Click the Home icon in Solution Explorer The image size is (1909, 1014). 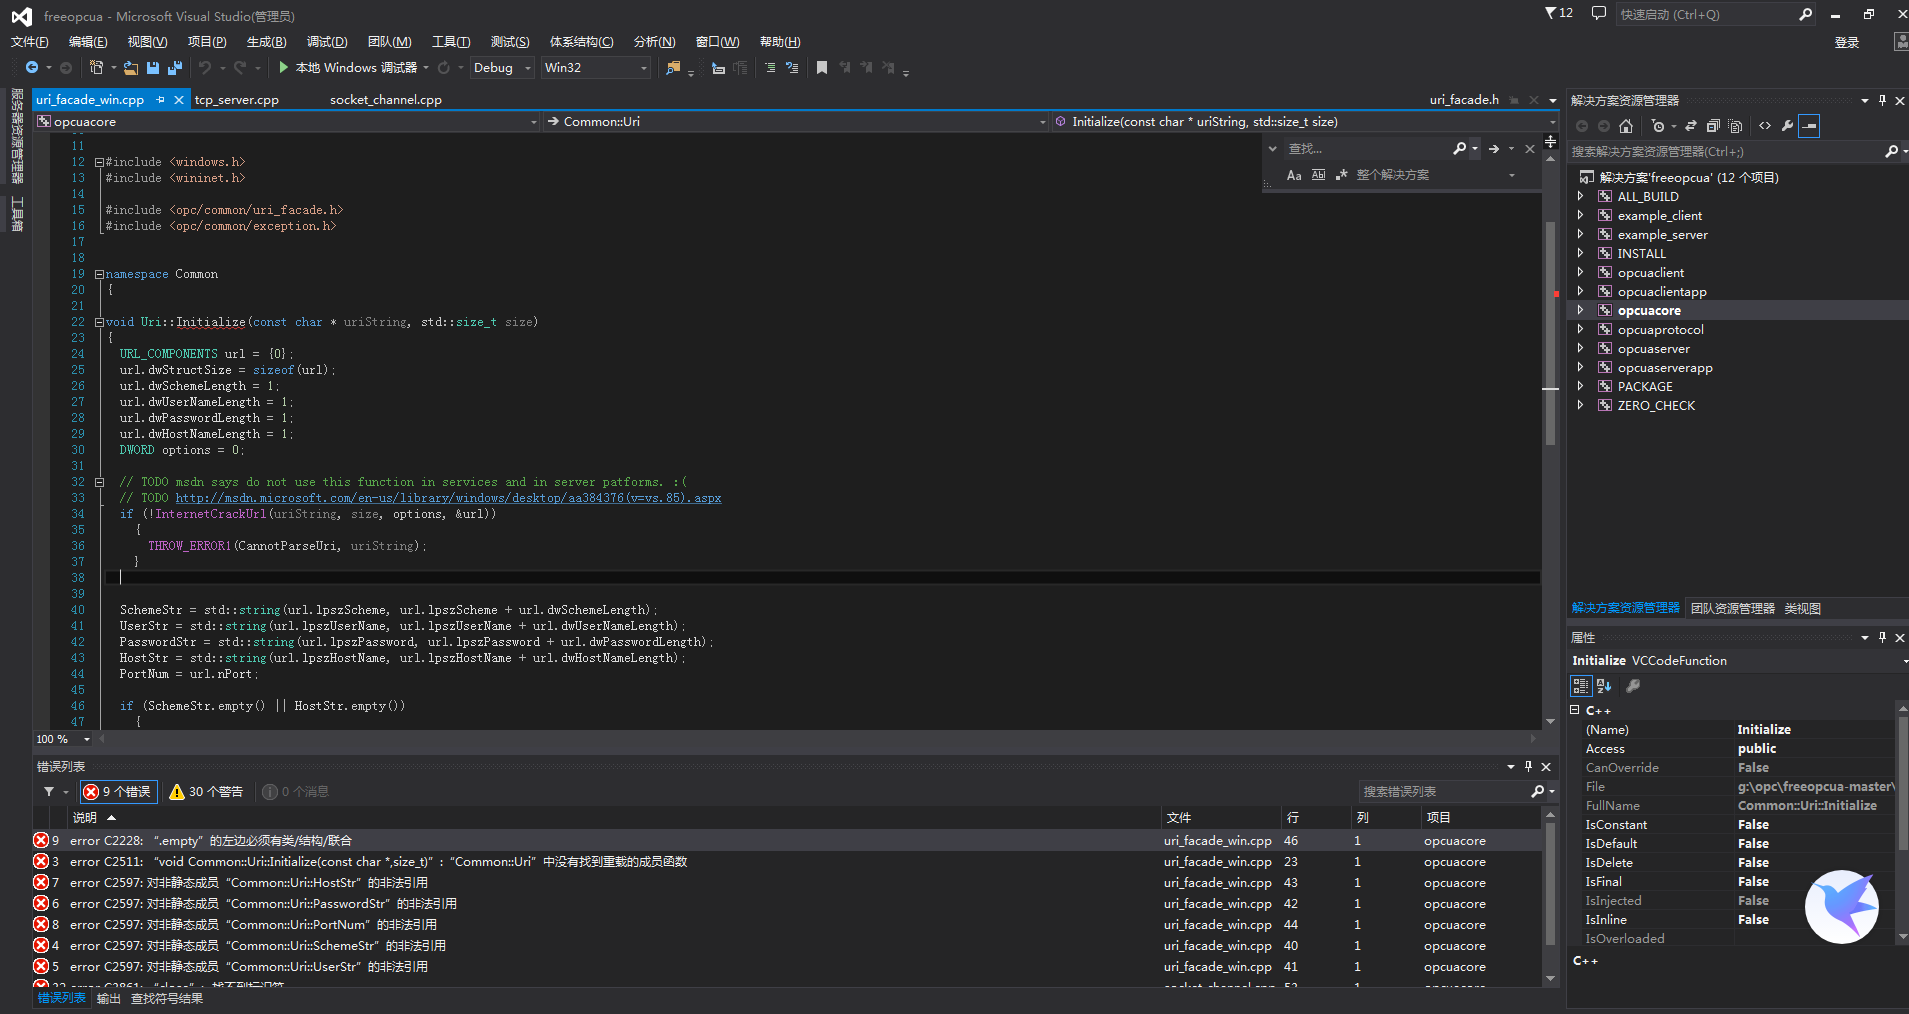[1626, 126]
